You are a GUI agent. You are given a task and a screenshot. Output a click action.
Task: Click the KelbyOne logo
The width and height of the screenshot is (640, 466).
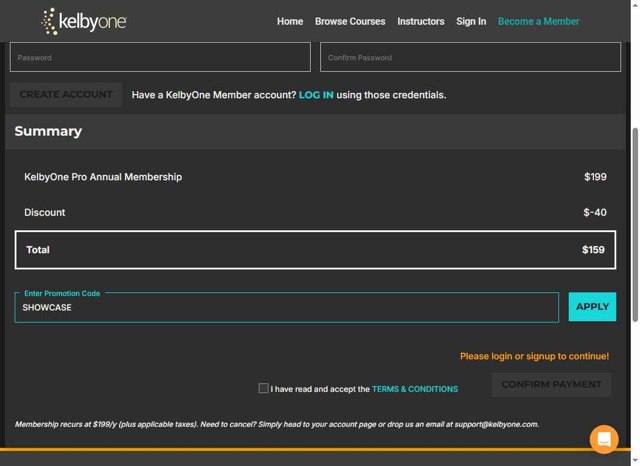(84, 21)
